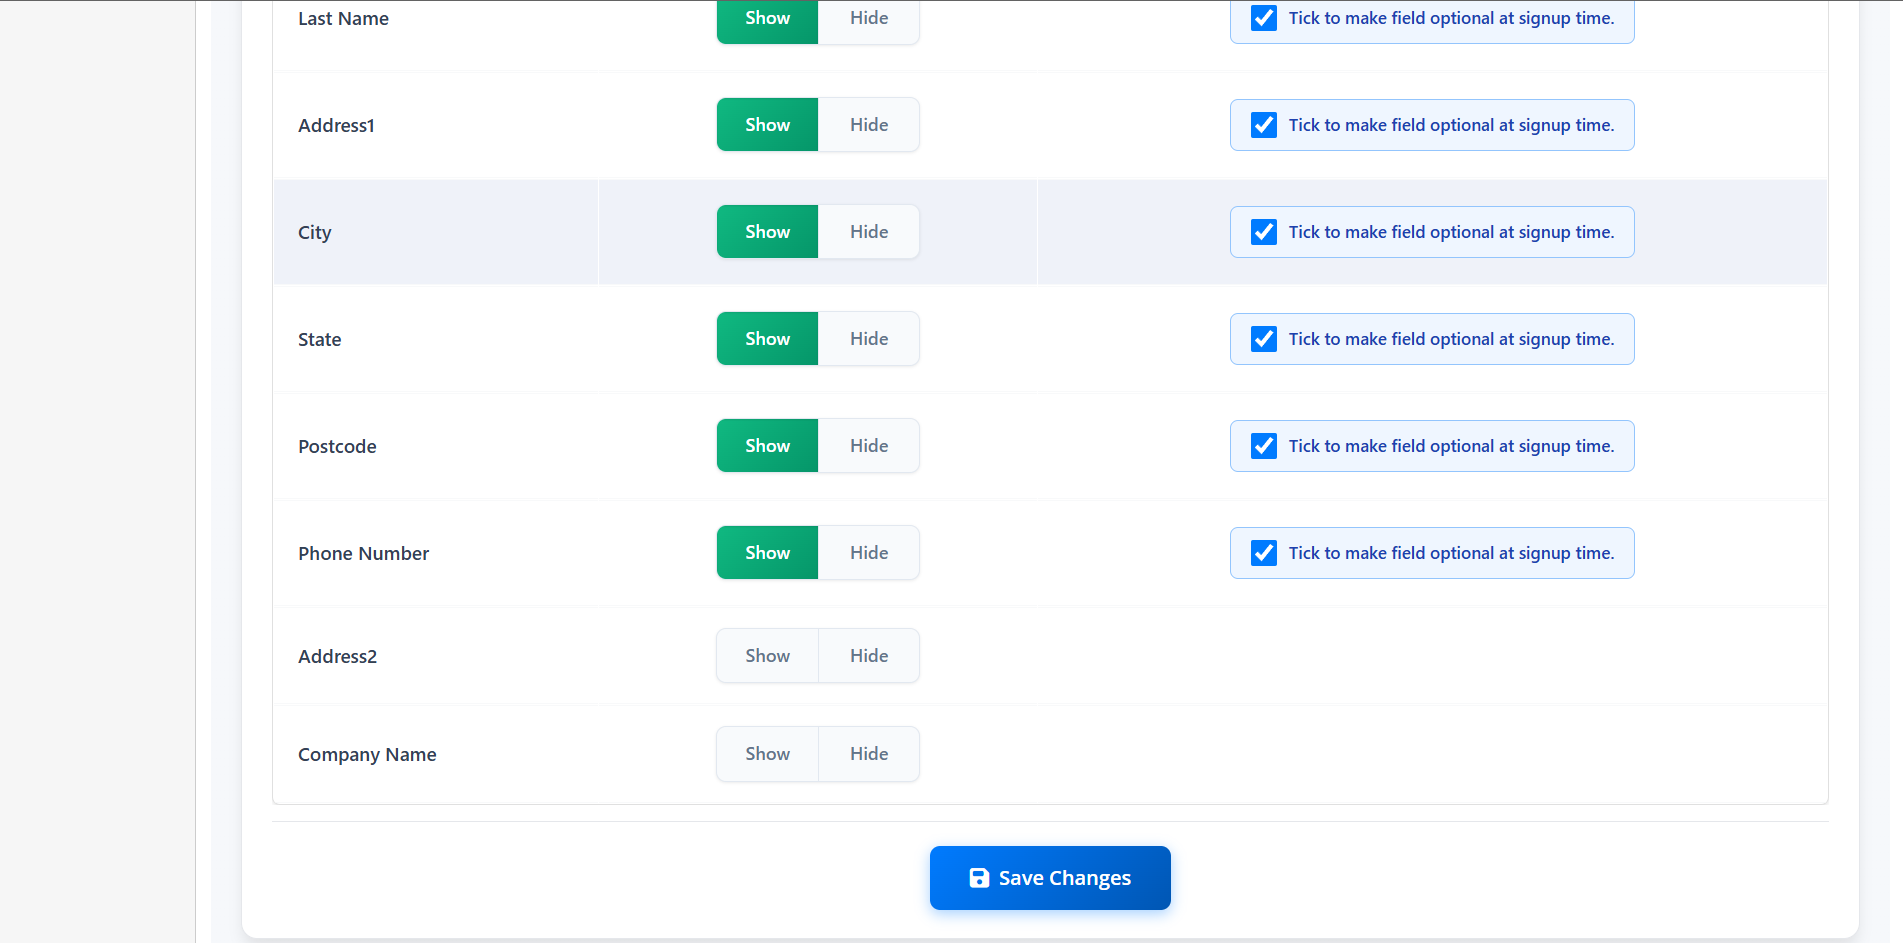
Task: Show the Company Name field
Action: click(x=766, y=753)
